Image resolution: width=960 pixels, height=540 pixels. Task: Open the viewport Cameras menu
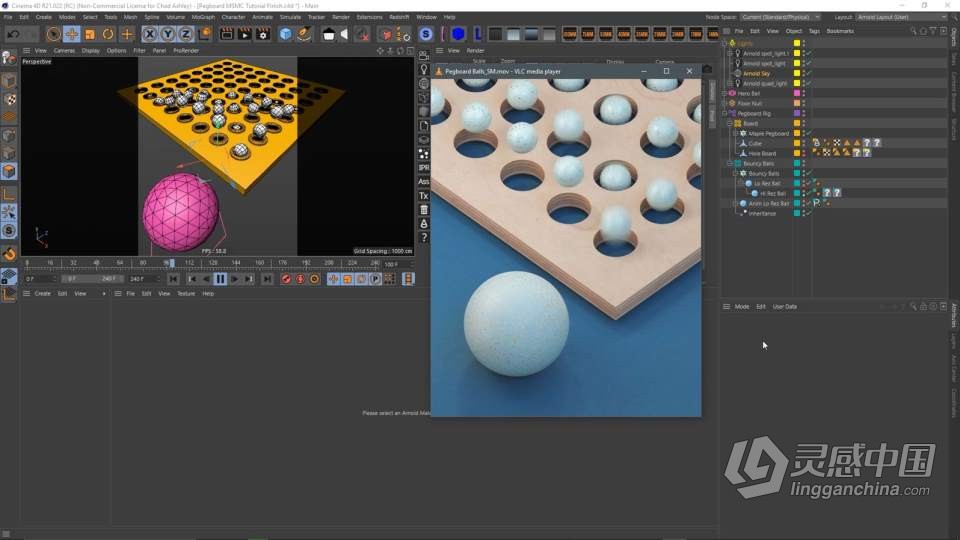64,51
